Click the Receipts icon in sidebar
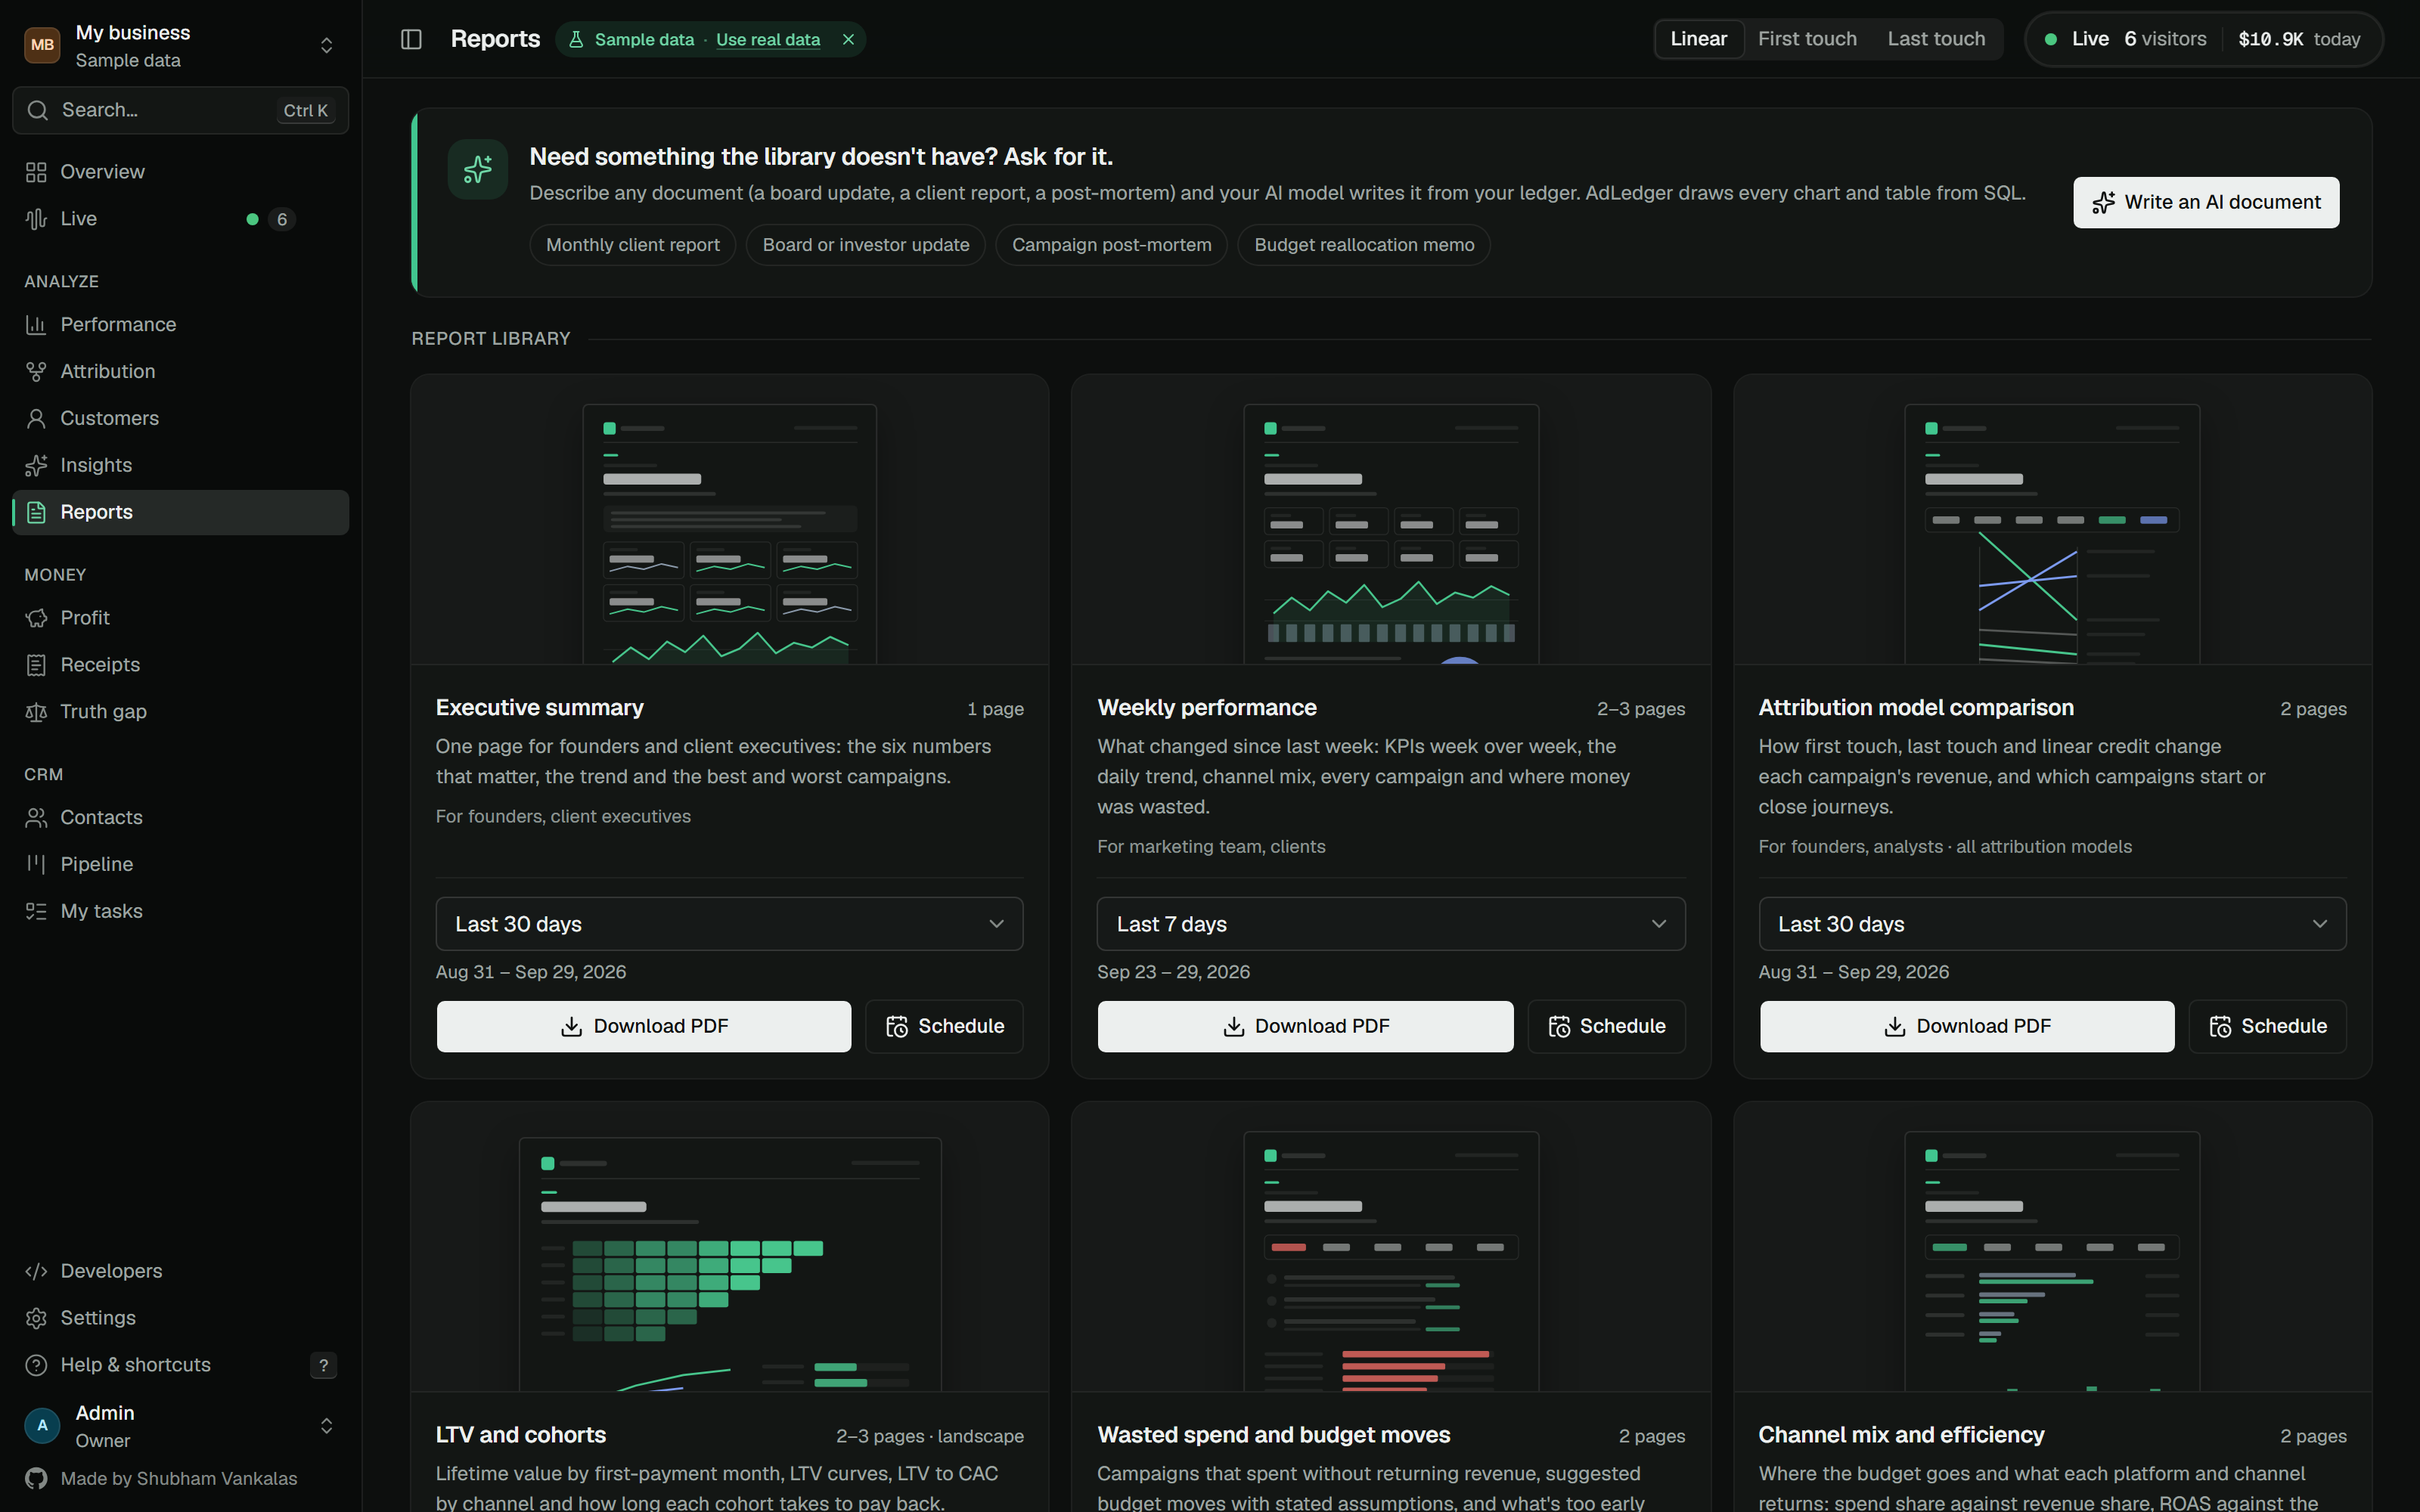Viewport: 2420px width, 1512px height. (36, 666)
